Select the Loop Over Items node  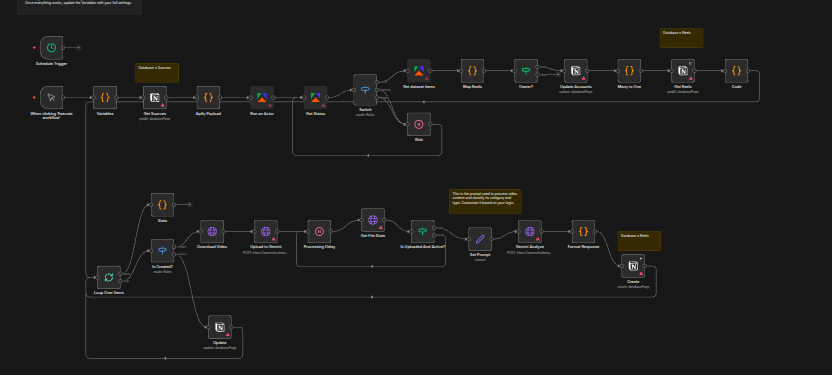coord(109,277)
